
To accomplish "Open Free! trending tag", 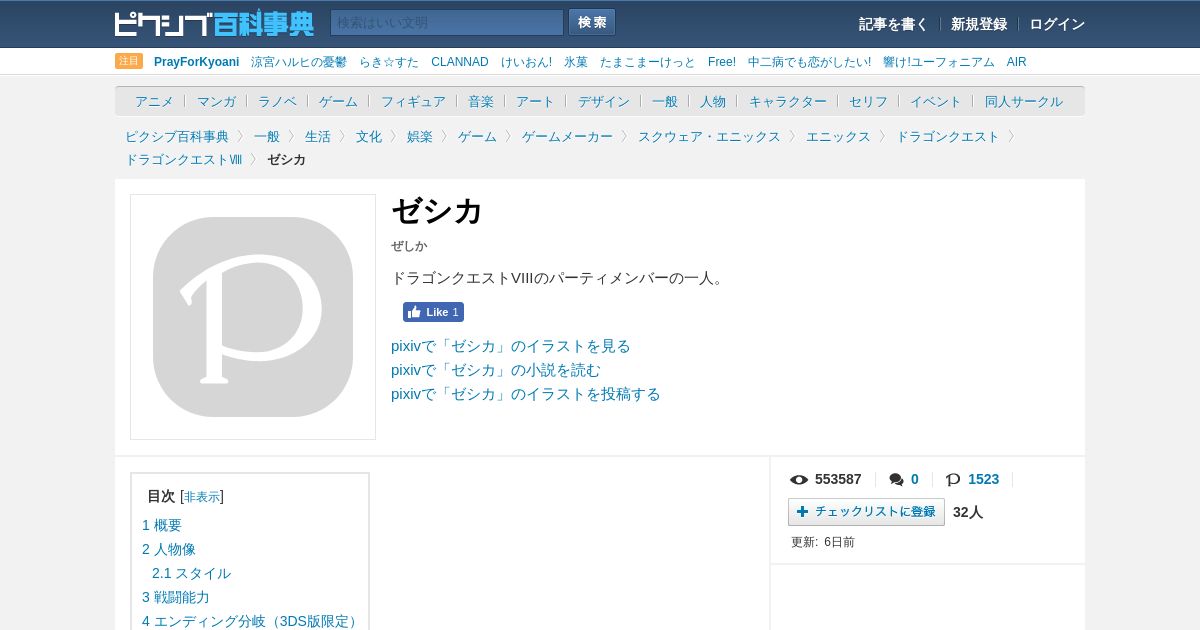I will (722, 62).
